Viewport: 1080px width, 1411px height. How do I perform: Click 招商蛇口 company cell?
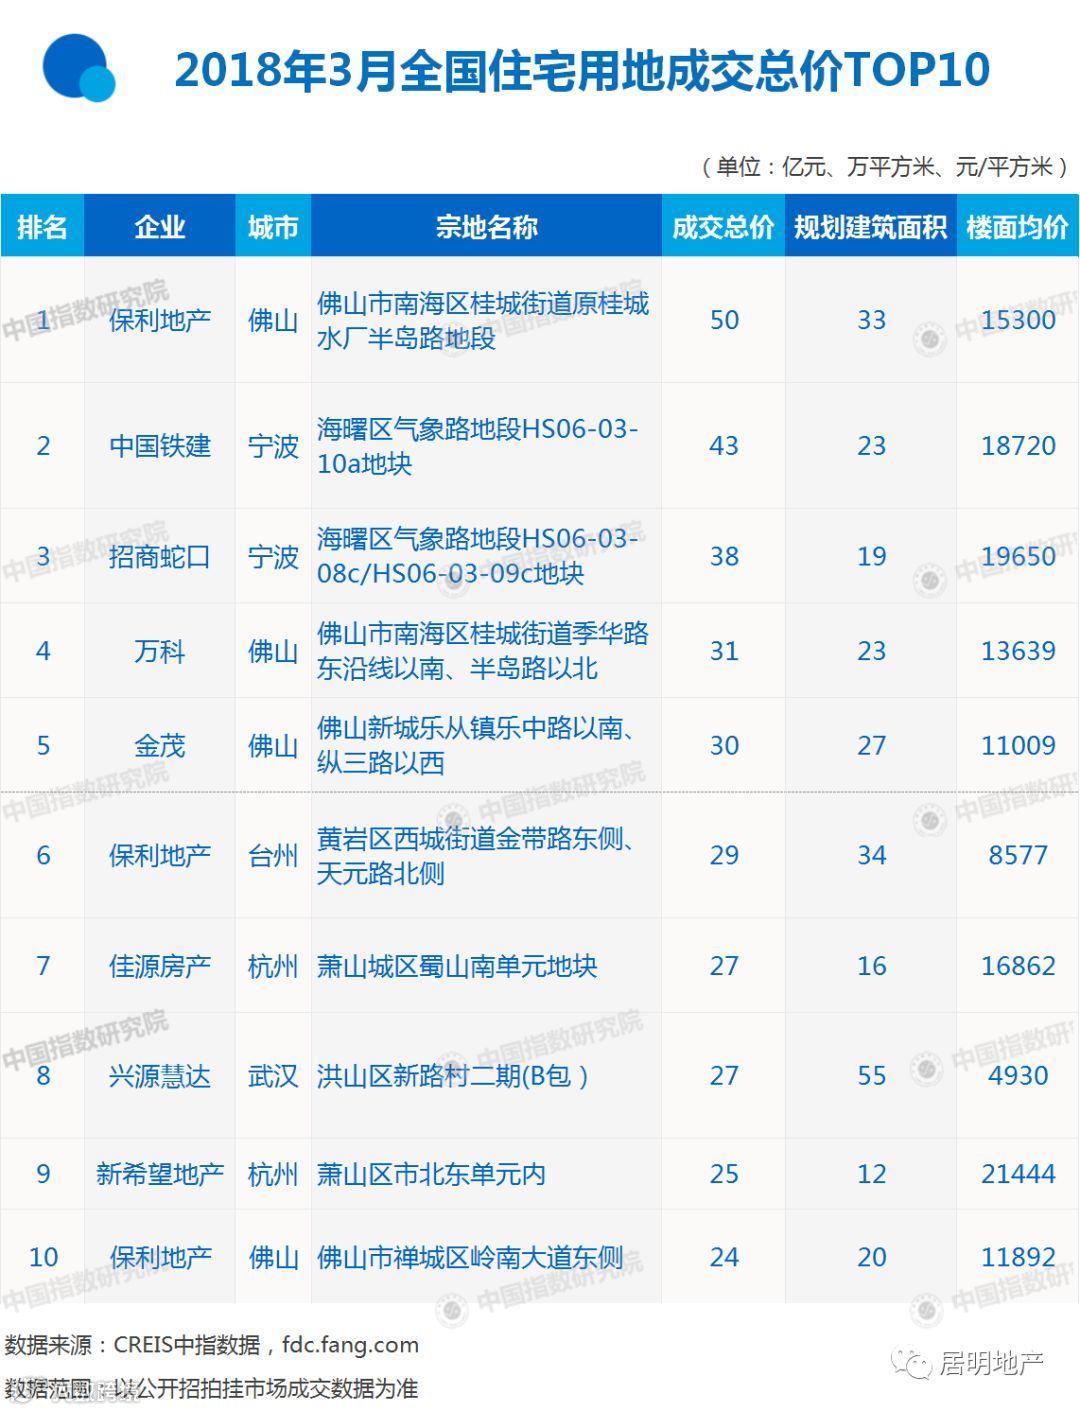160,556
